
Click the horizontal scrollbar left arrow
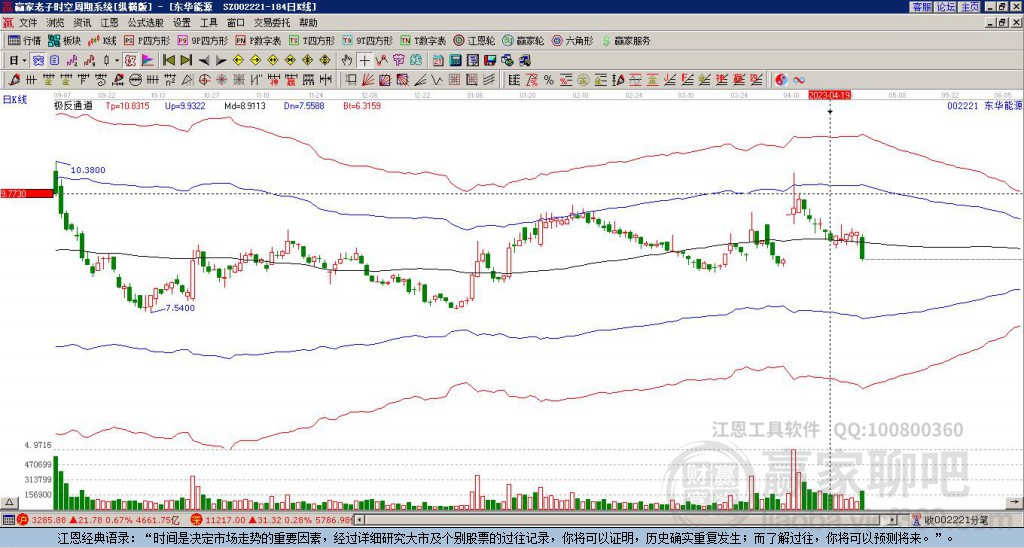359,520
